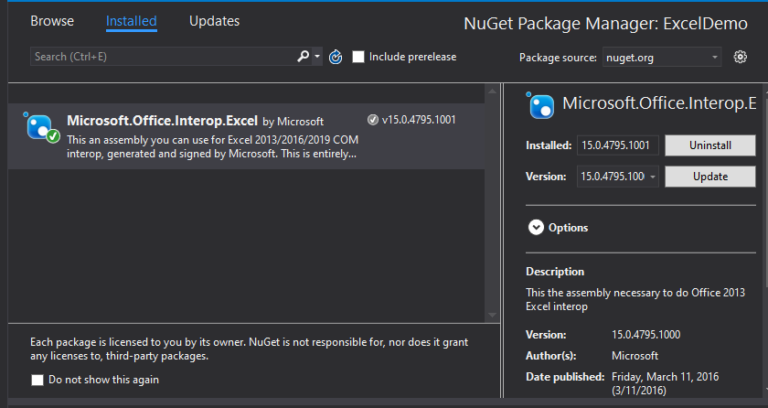Viewport: 768px width, 408px height.
Task: Open package source settings gear
Action: [740, 57]
